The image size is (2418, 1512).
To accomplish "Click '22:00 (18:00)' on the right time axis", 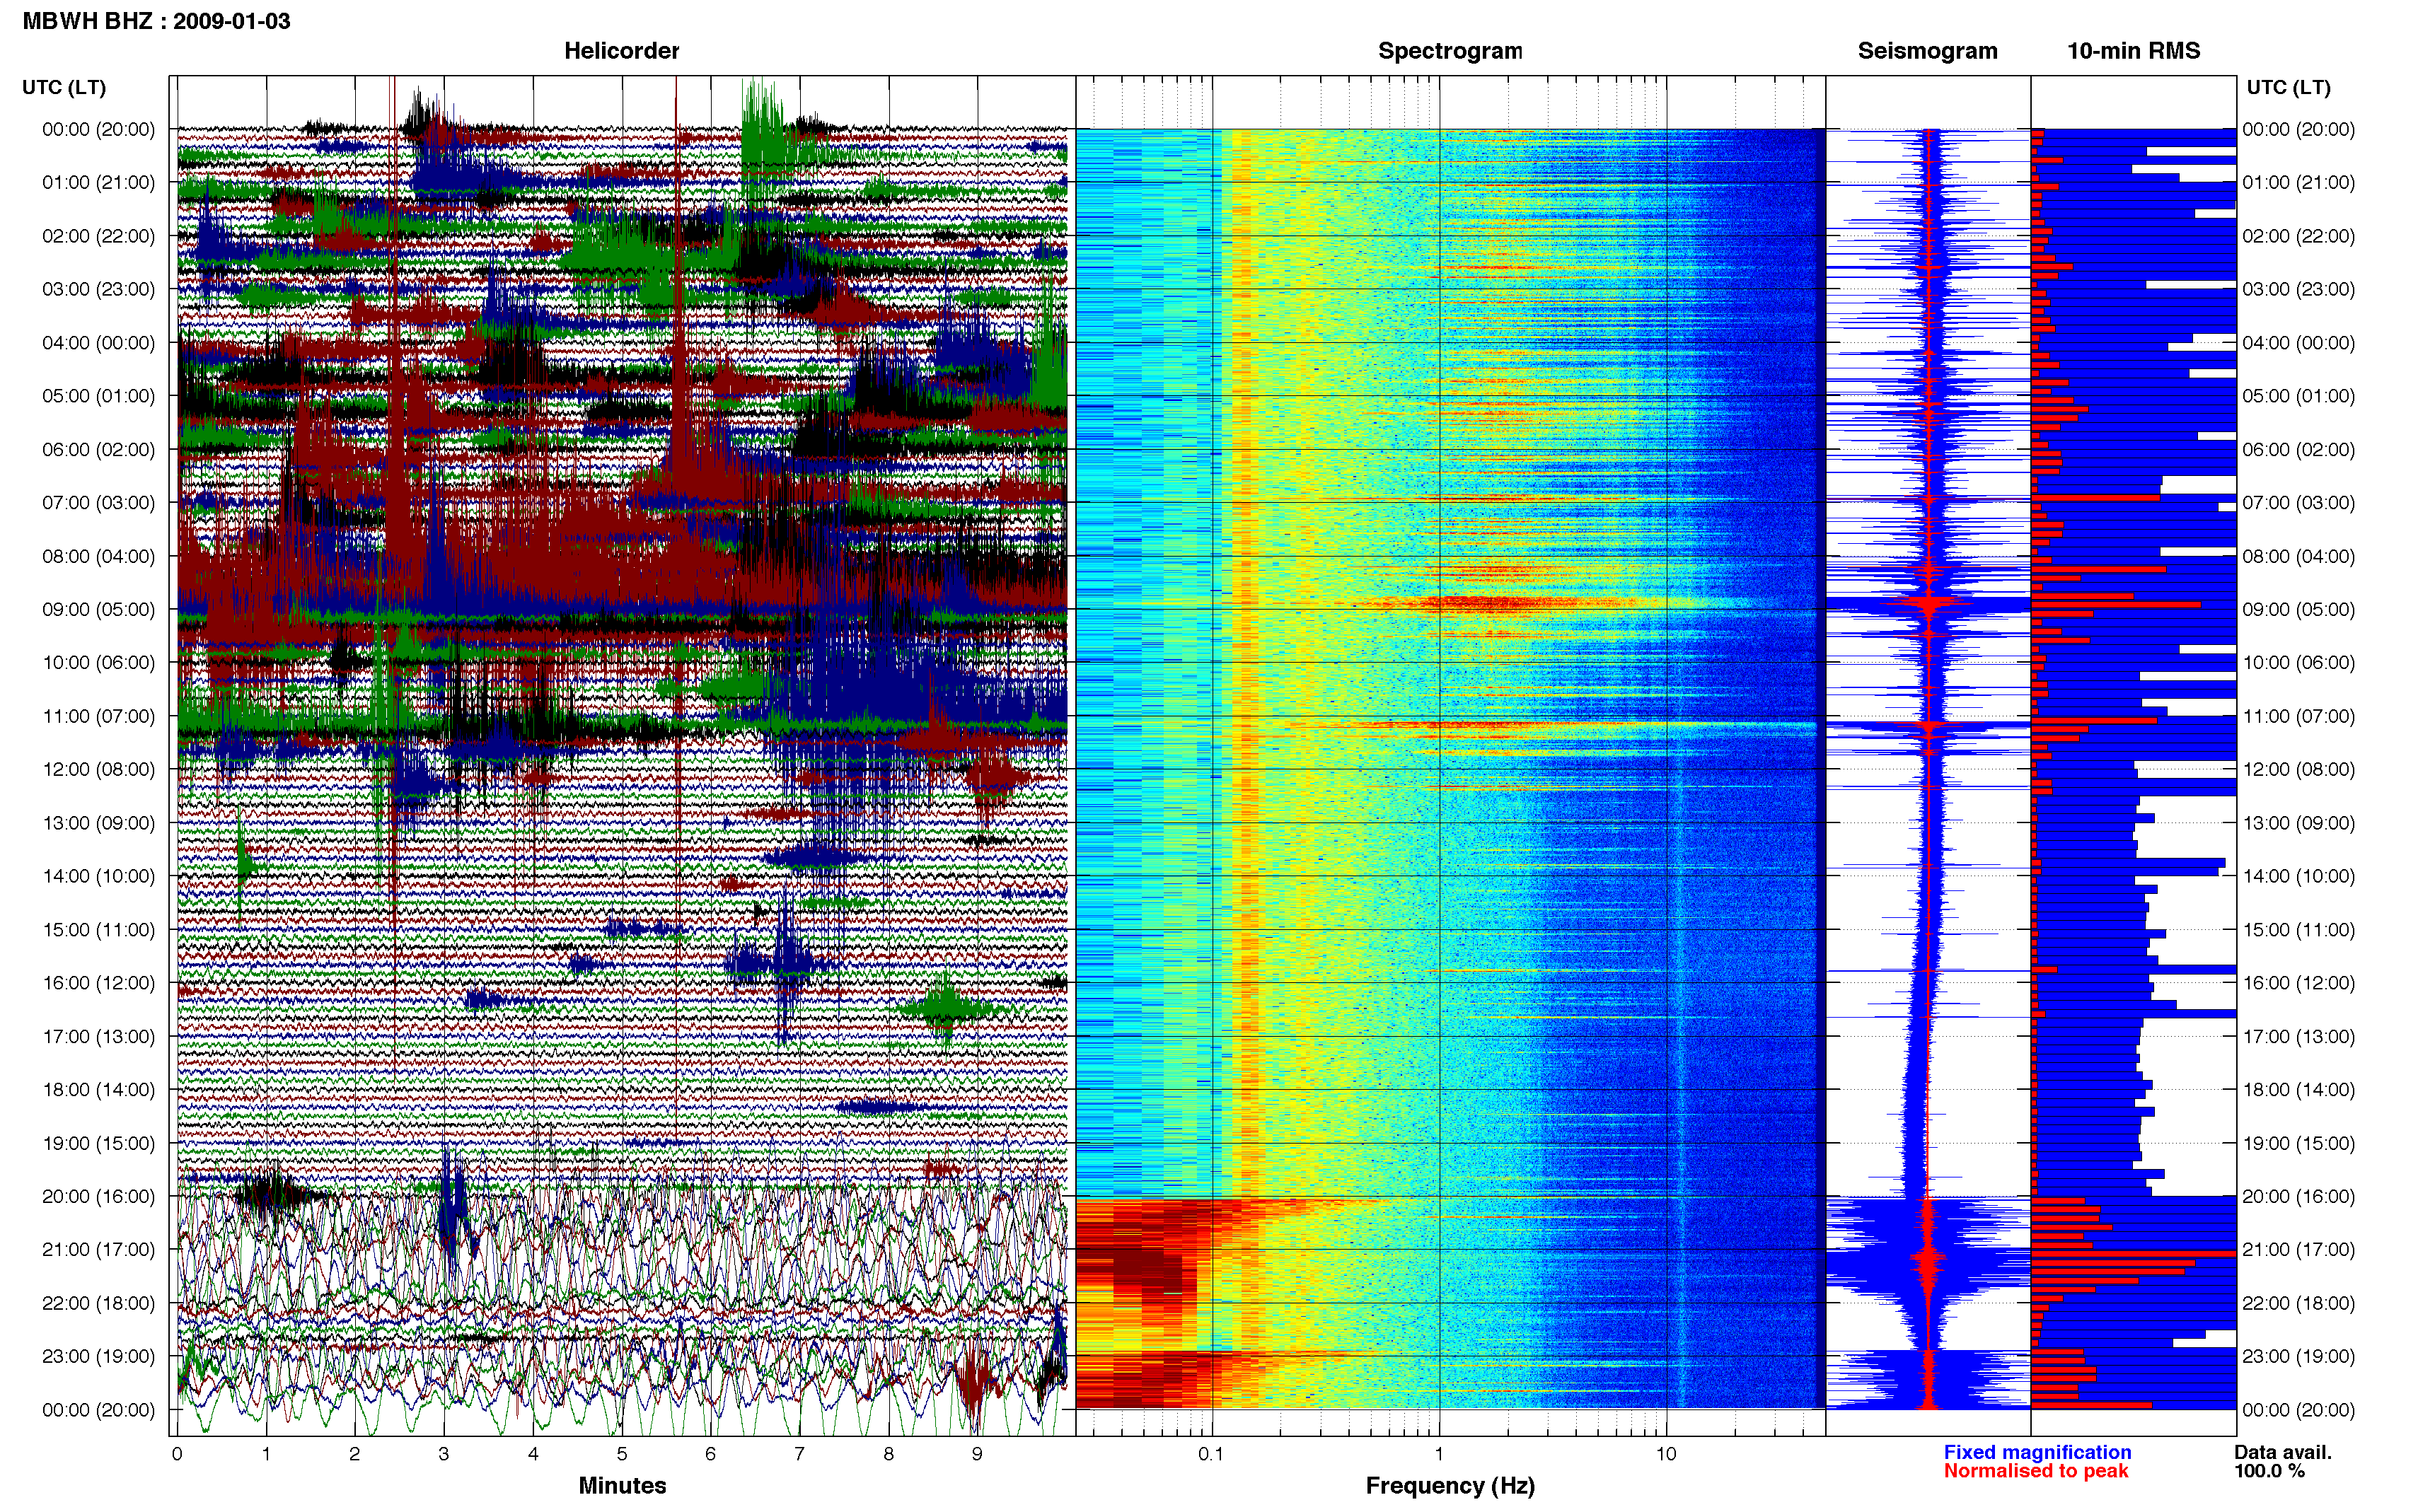I will point(2298,1303).
